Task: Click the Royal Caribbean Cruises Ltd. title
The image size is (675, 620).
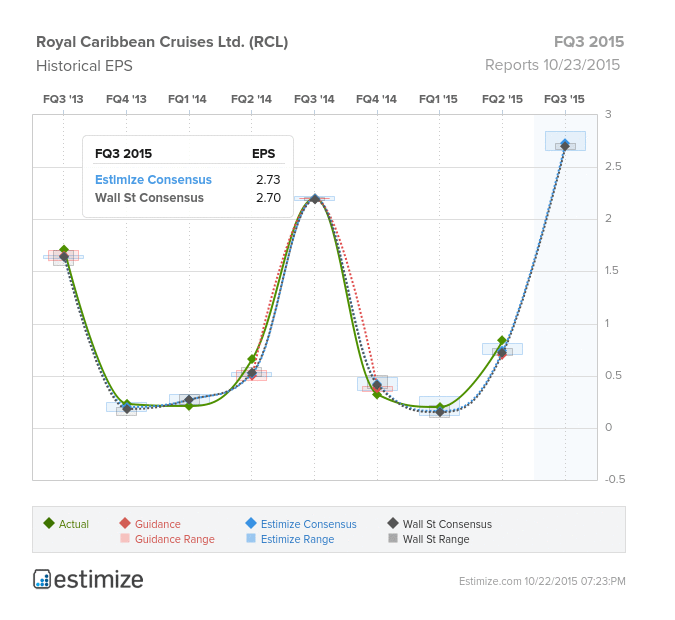Action: tap(162, 42)
